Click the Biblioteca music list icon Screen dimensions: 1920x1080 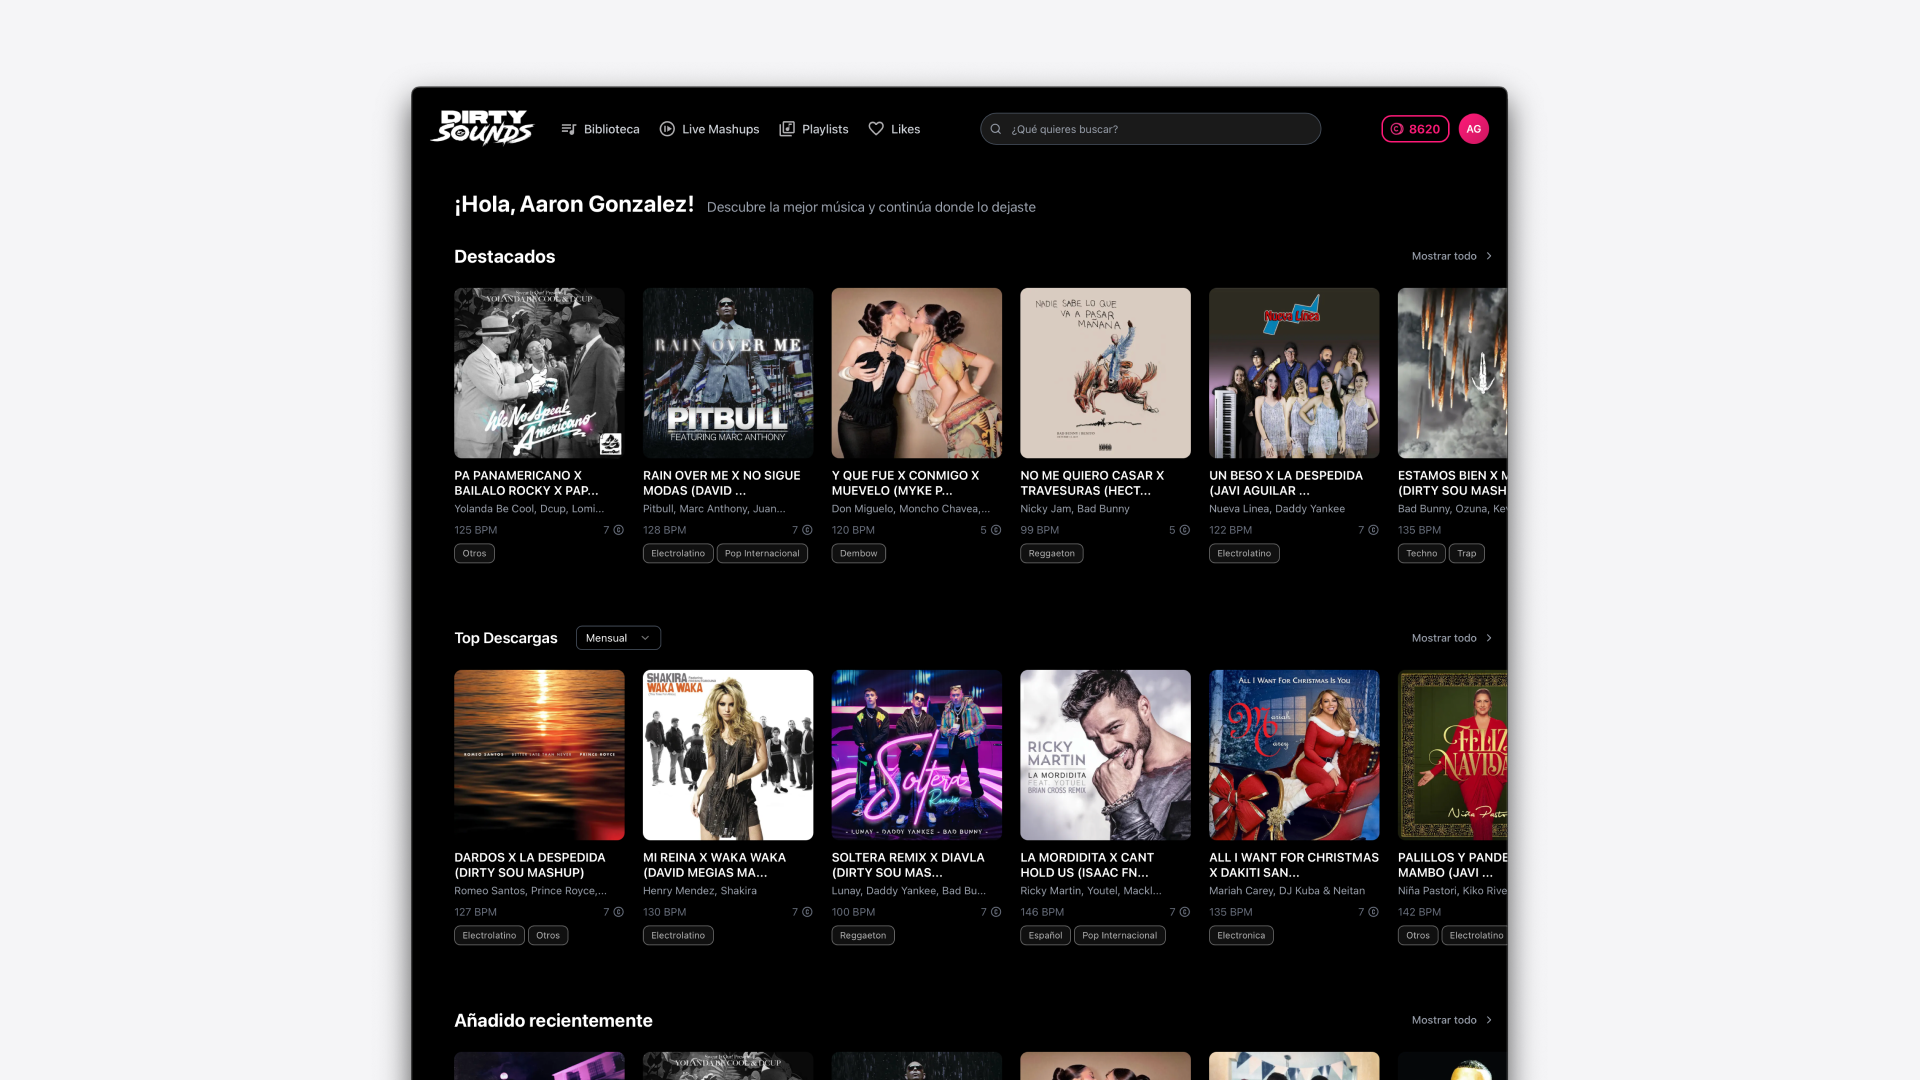[569, 129]
